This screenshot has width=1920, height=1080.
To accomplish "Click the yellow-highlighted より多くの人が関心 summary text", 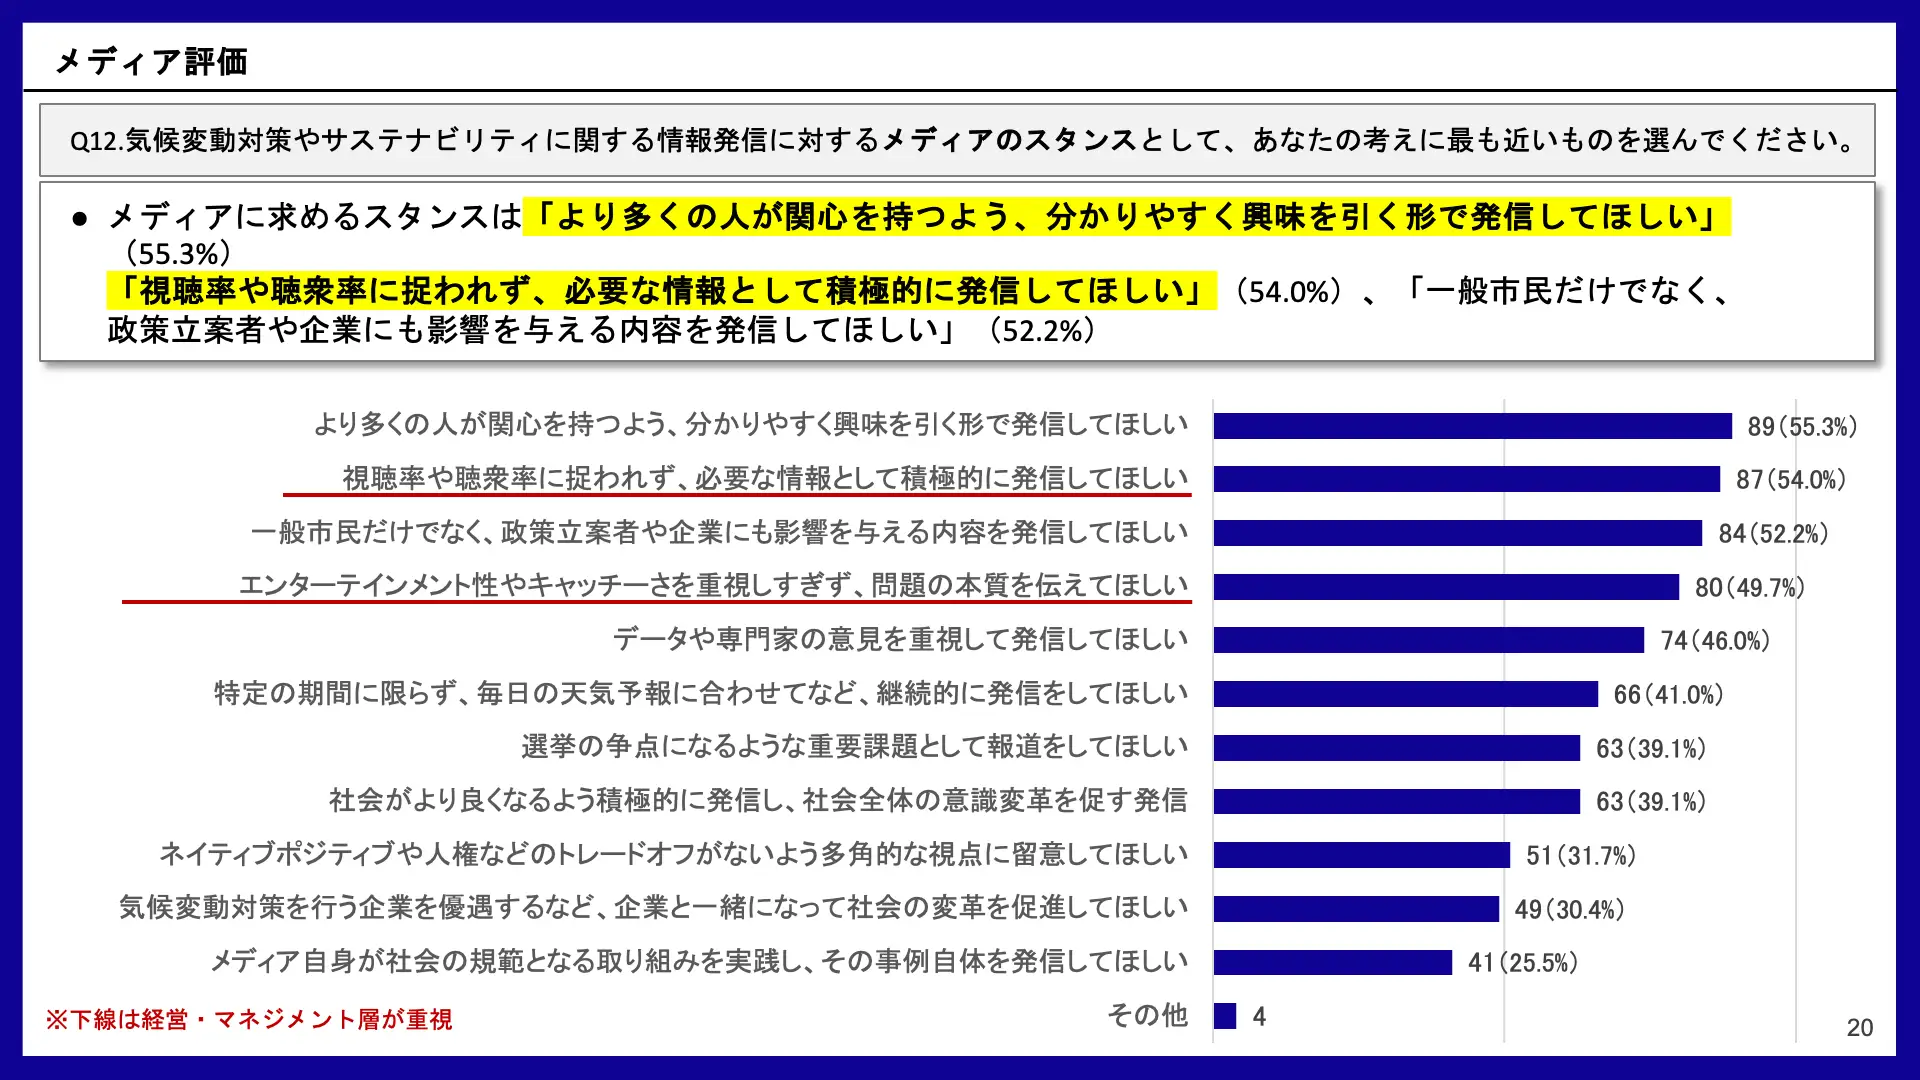I will click(x=1126, y=216).
